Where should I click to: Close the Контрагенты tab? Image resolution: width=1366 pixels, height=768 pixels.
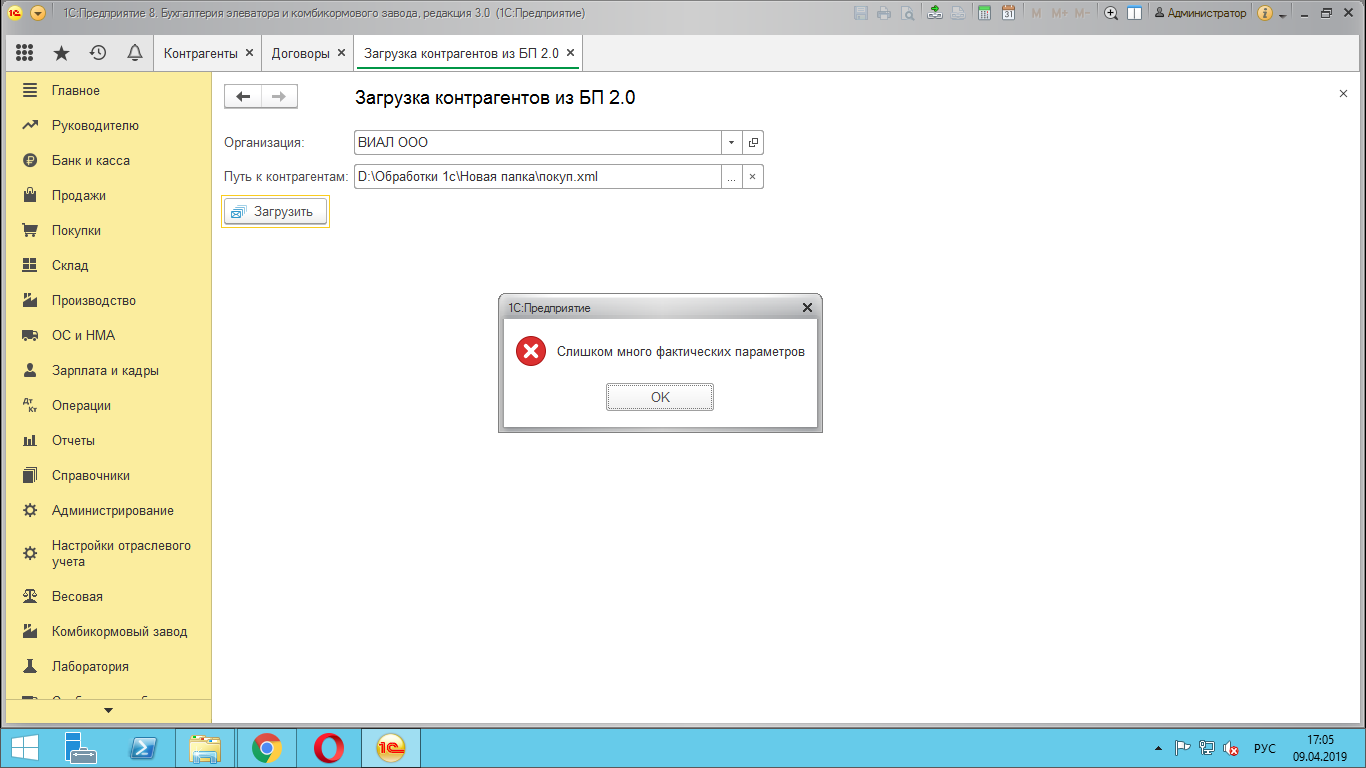coord(249,53)
